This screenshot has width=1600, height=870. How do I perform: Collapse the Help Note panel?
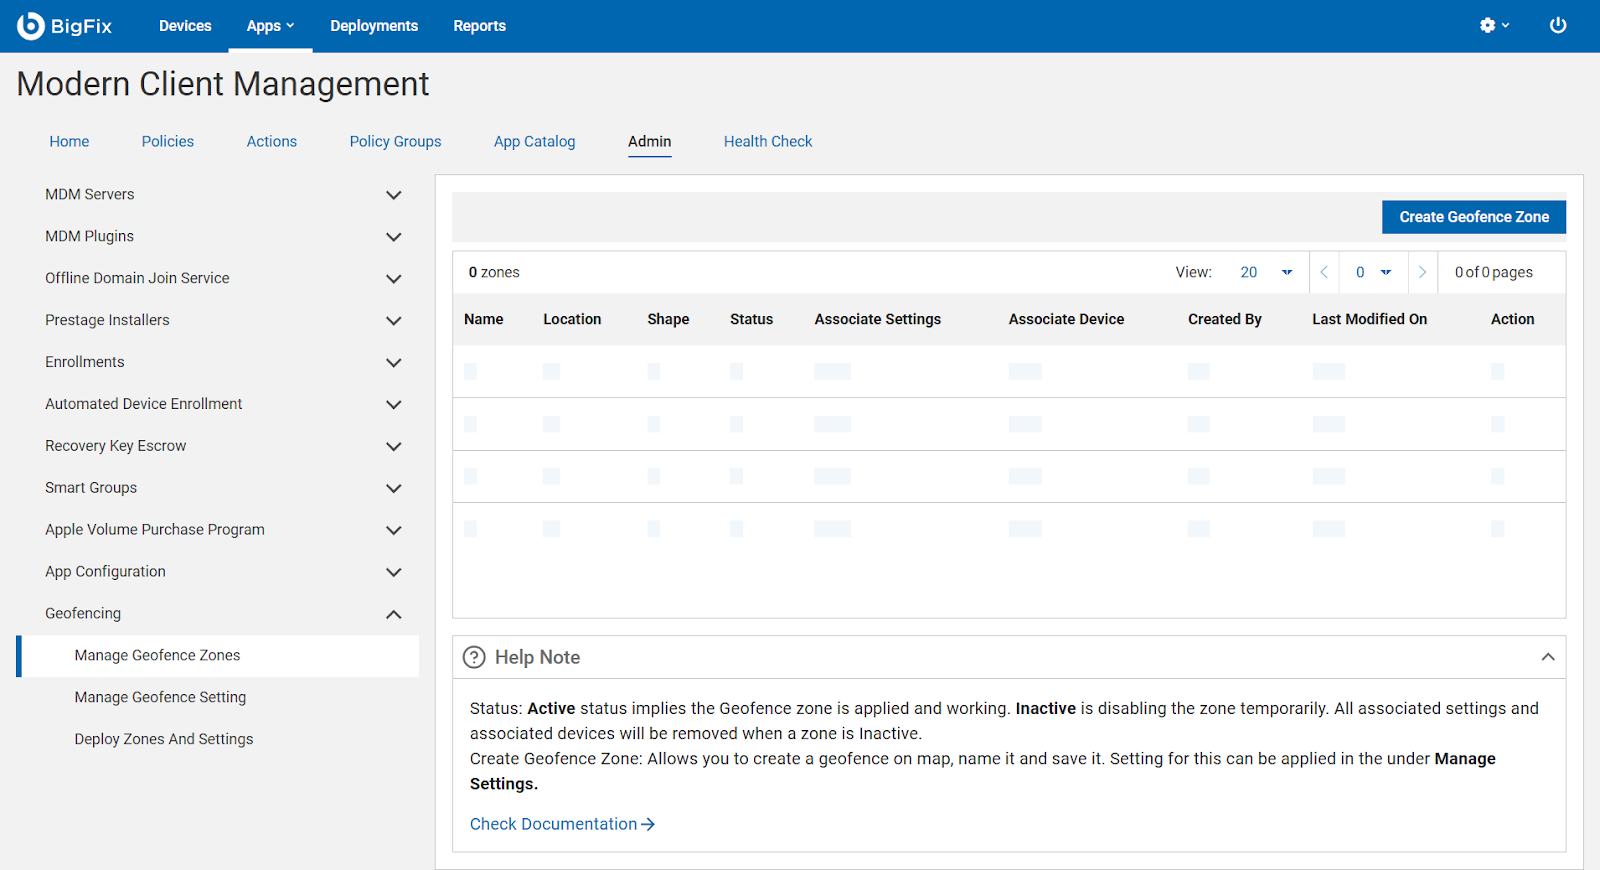[1548, 657]
